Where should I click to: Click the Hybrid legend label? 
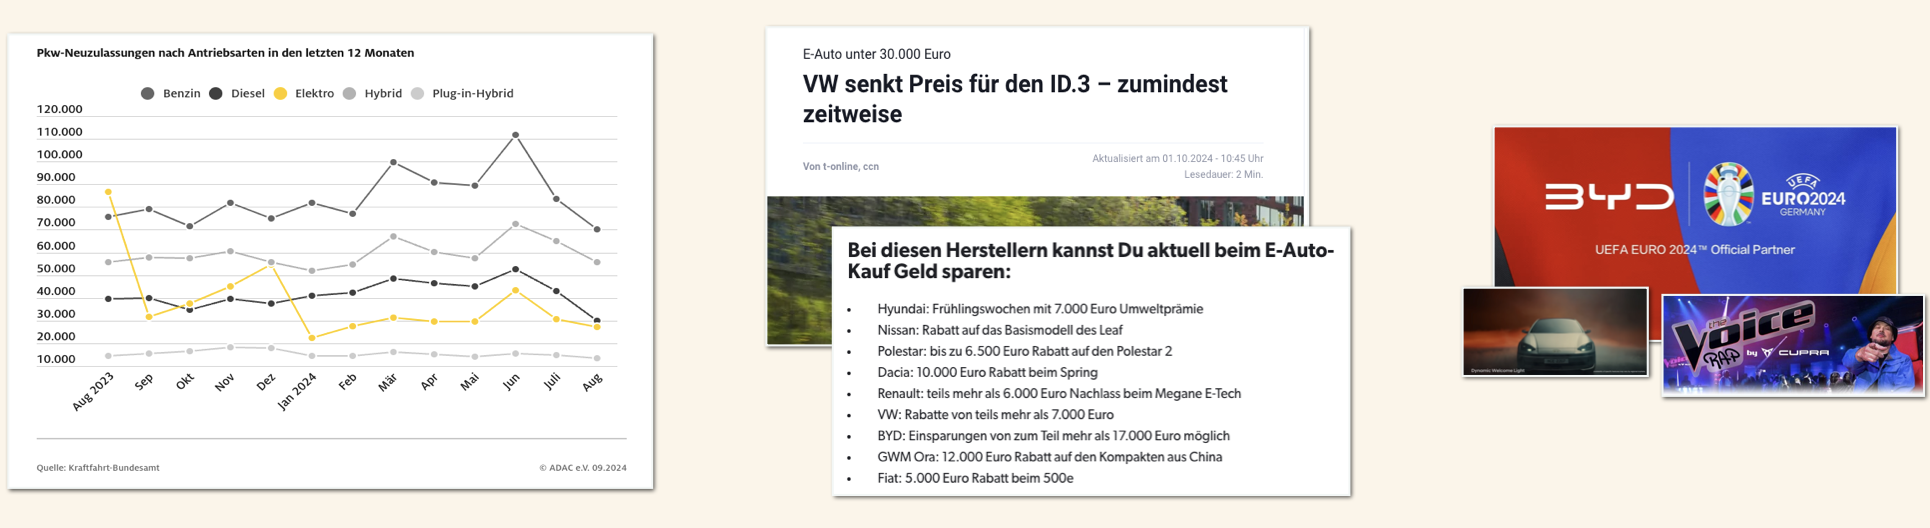(383, 94)
